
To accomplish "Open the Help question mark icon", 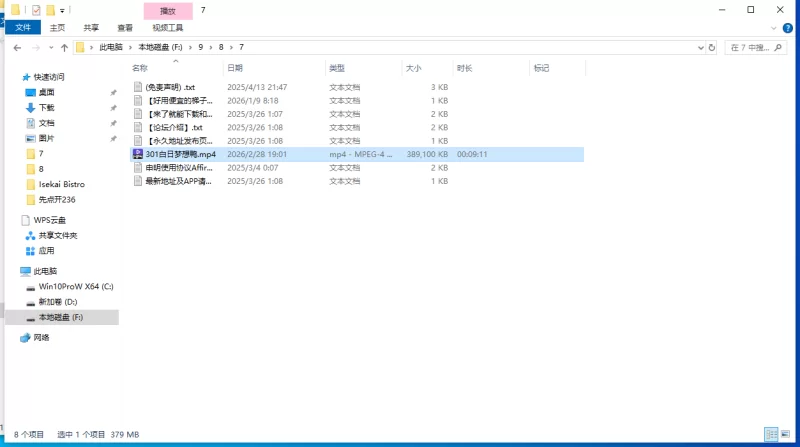I will [787, 29].
